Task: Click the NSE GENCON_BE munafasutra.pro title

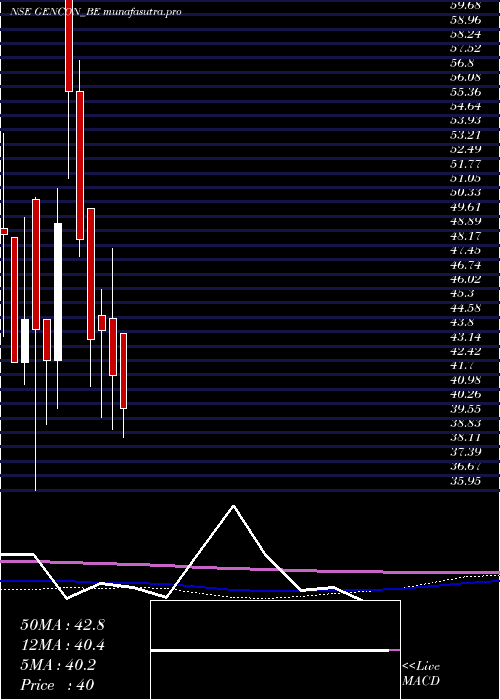Action: click(96, 12)
